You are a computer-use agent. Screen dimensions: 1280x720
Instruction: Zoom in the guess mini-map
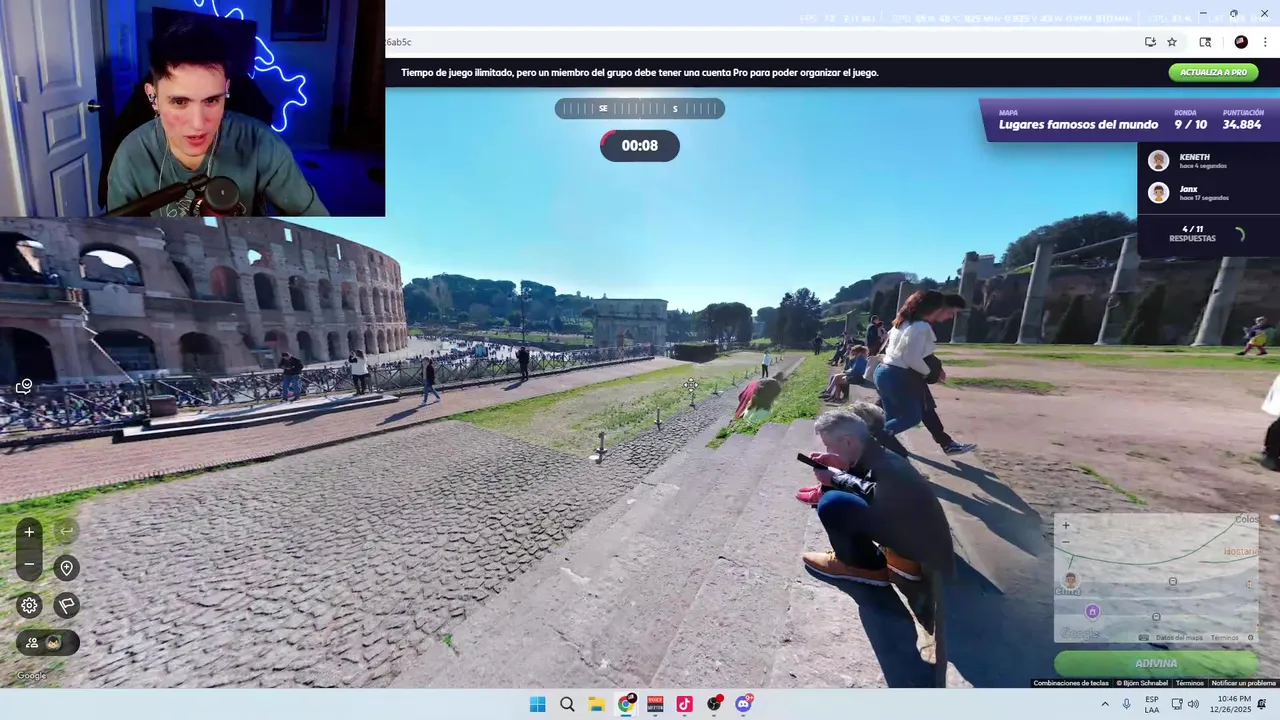tap(1066, 526)
